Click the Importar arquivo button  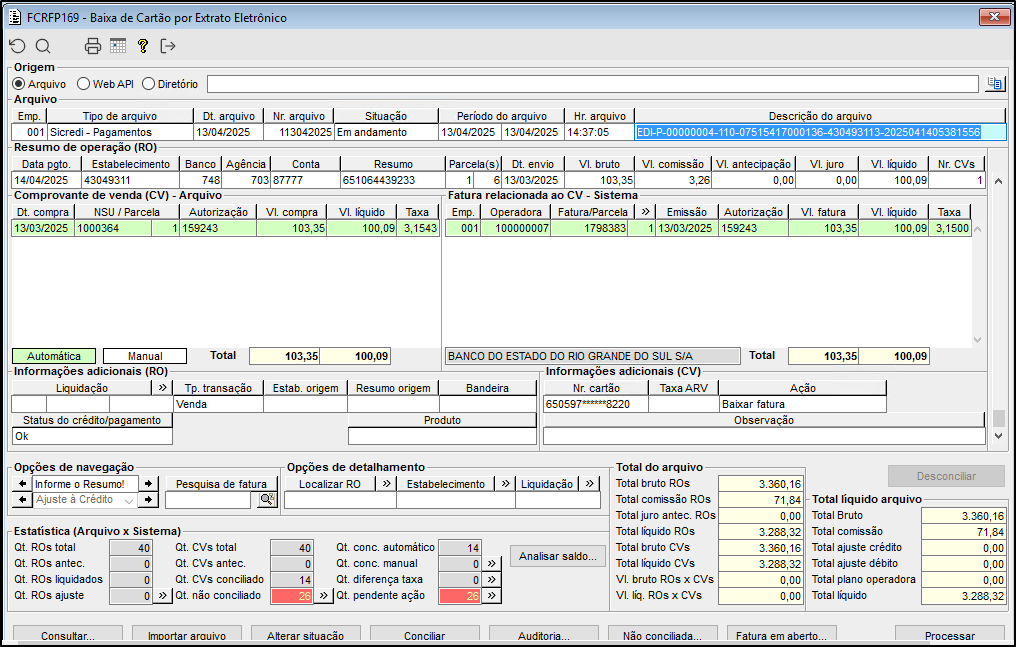pyautogui.click(x=187, y=635)
